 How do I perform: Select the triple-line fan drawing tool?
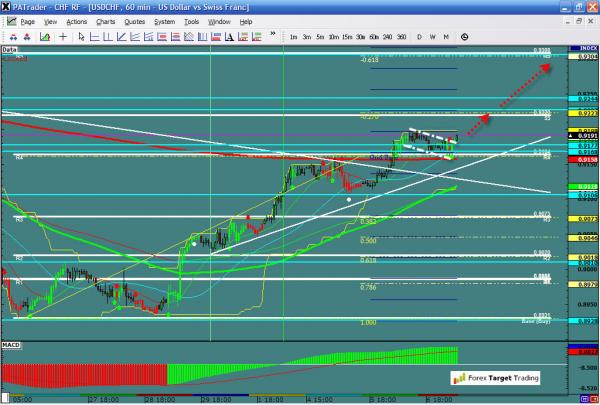point(148,37)
